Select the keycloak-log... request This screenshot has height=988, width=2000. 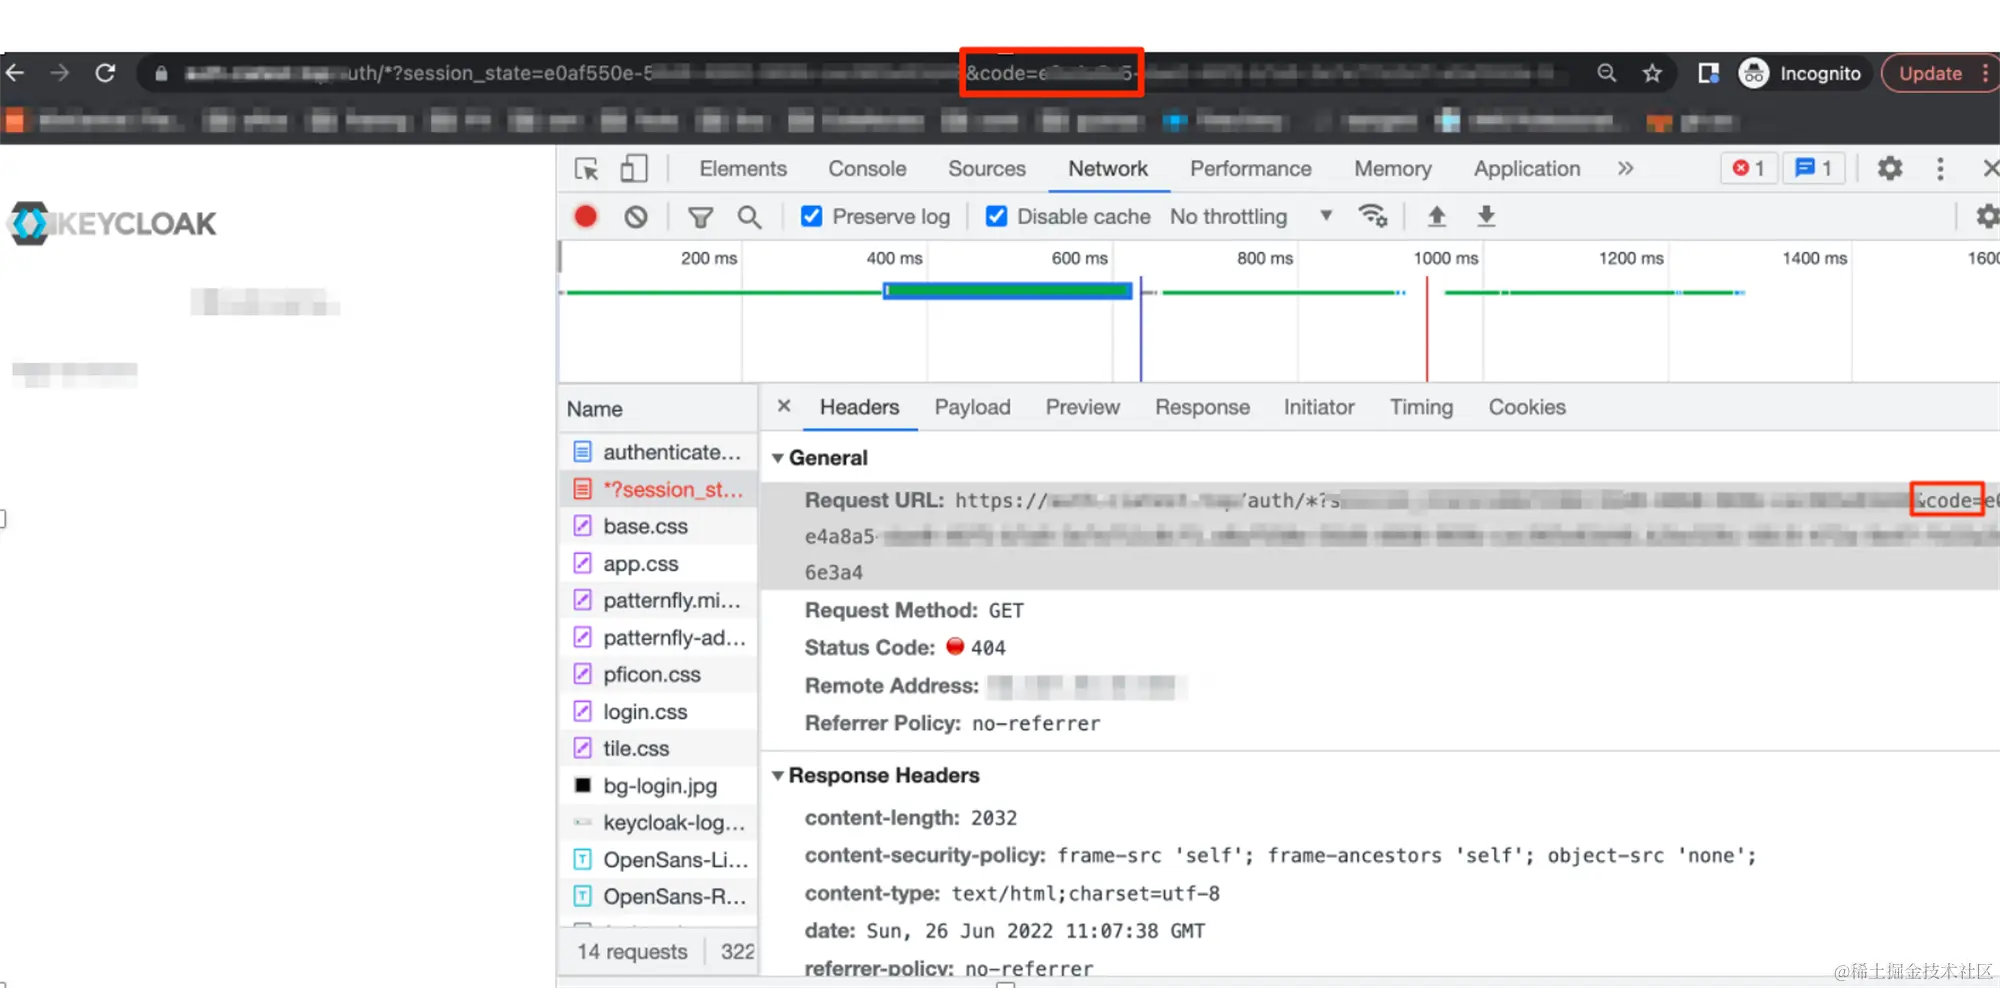[658, 822]
